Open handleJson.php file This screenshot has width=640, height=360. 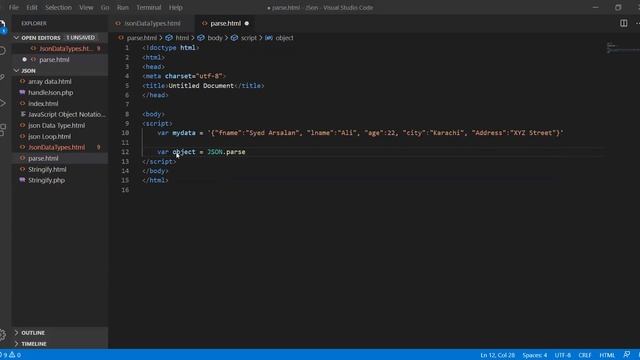pyautogui.click(x=51, y=93)
